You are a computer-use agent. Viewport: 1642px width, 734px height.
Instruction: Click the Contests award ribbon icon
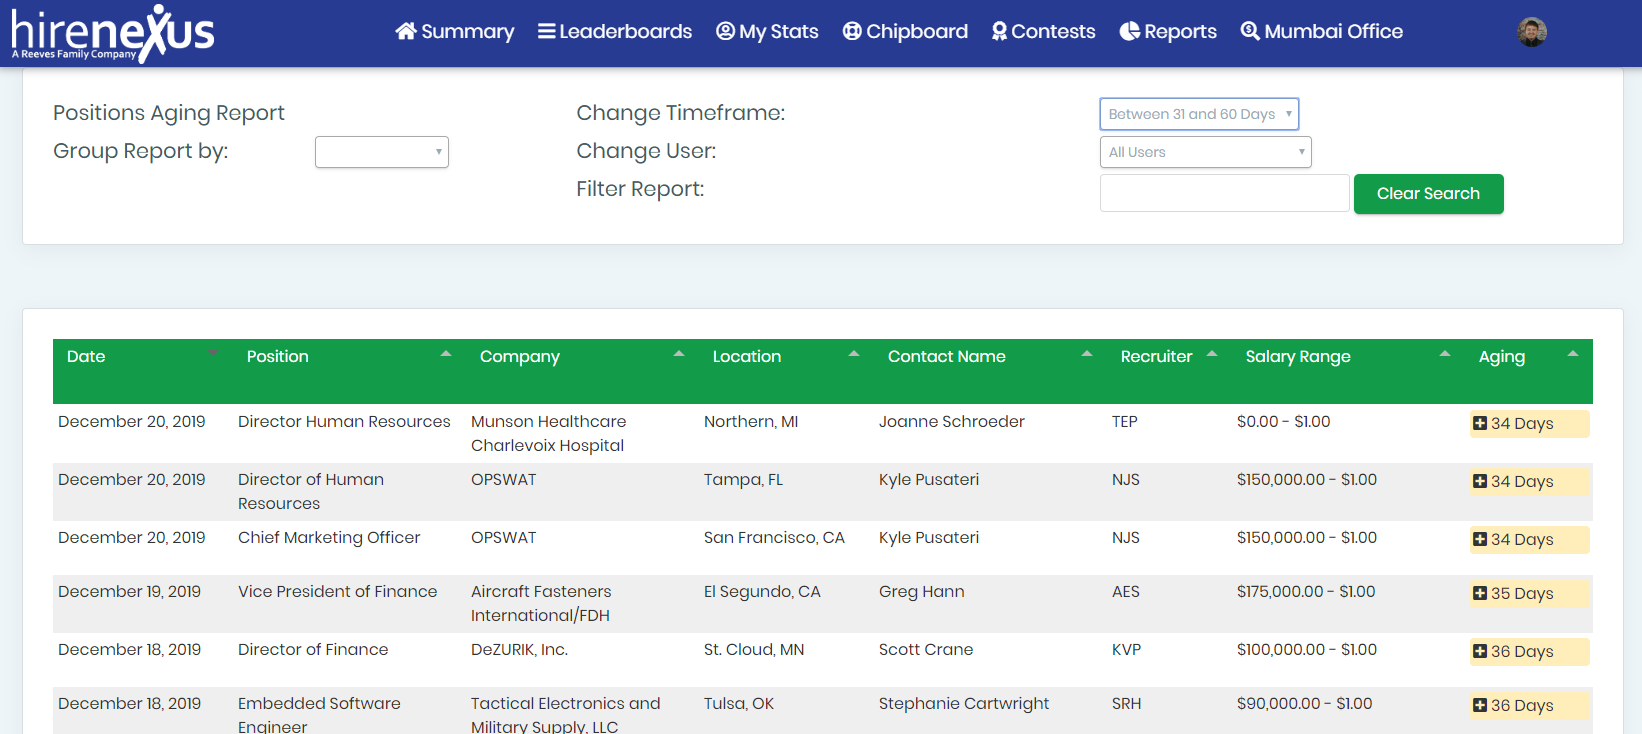pos(999,31)
